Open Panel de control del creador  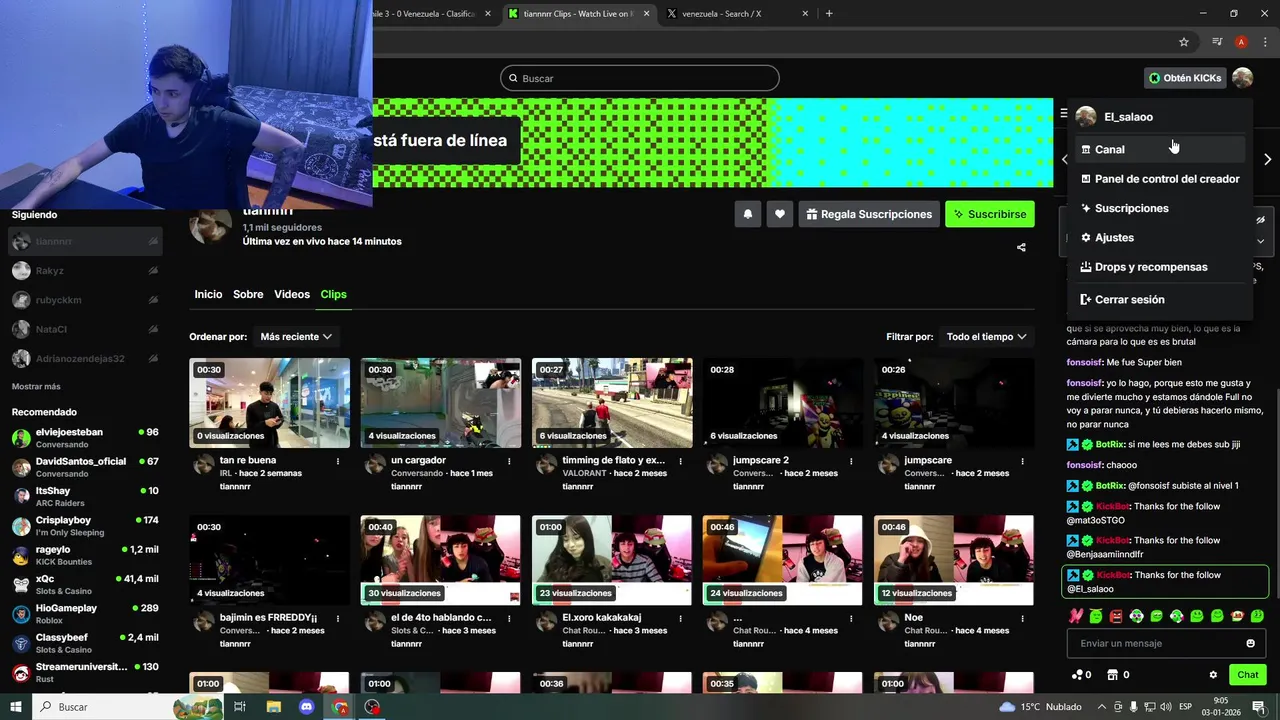(x=1159, y=179)
